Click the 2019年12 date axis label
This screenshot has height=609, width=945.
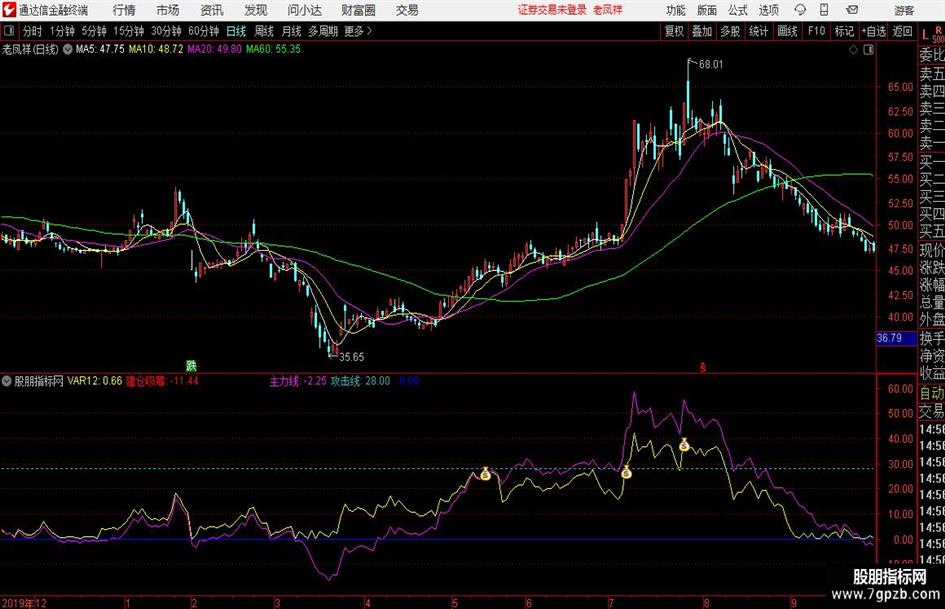[24, 603]
